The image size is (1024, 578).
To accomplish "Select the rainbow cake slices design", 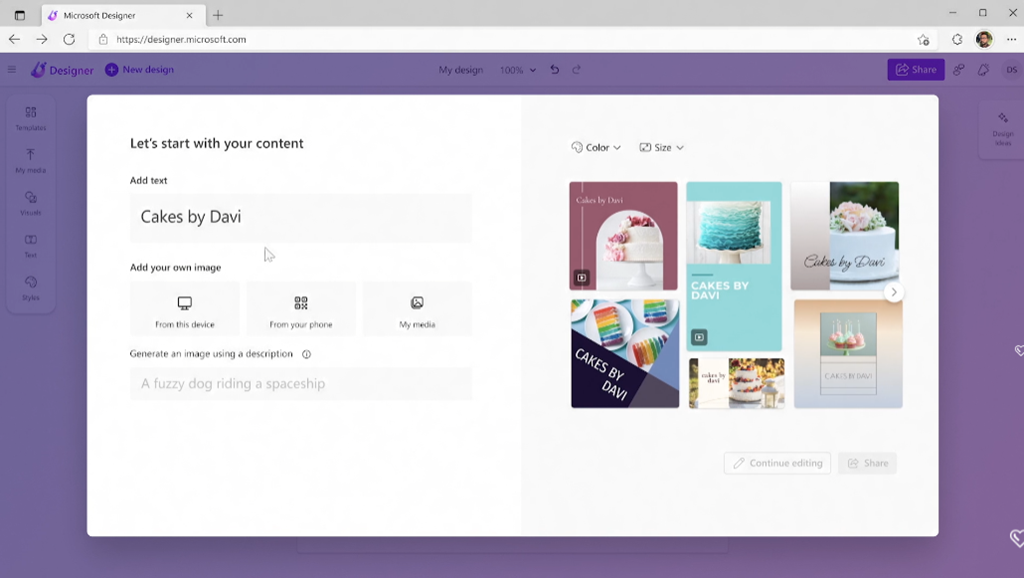I will pos(625,353).
